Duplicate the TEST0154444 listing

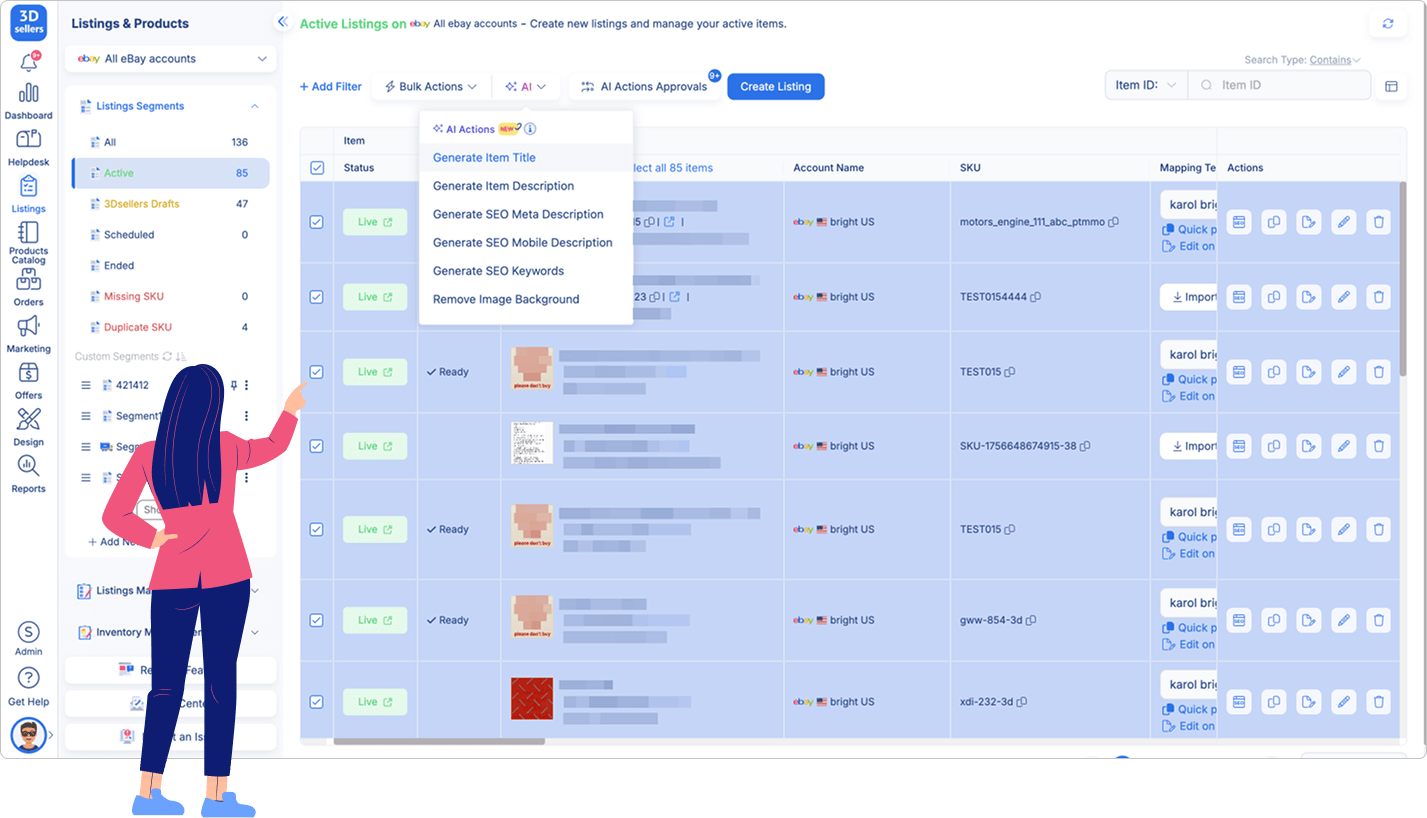[x=1274, y=297]
